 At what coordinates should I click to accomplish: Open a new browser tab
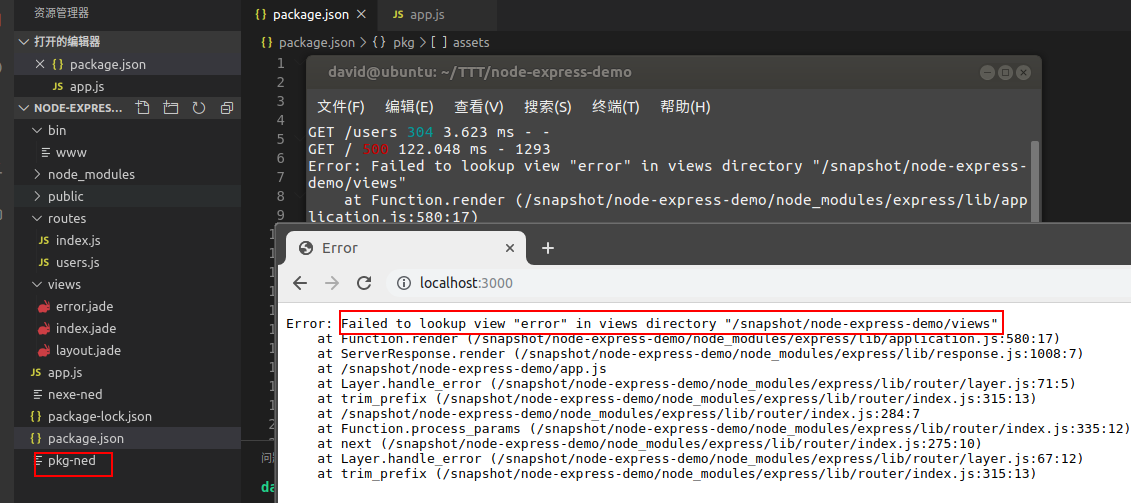[547, 248]
